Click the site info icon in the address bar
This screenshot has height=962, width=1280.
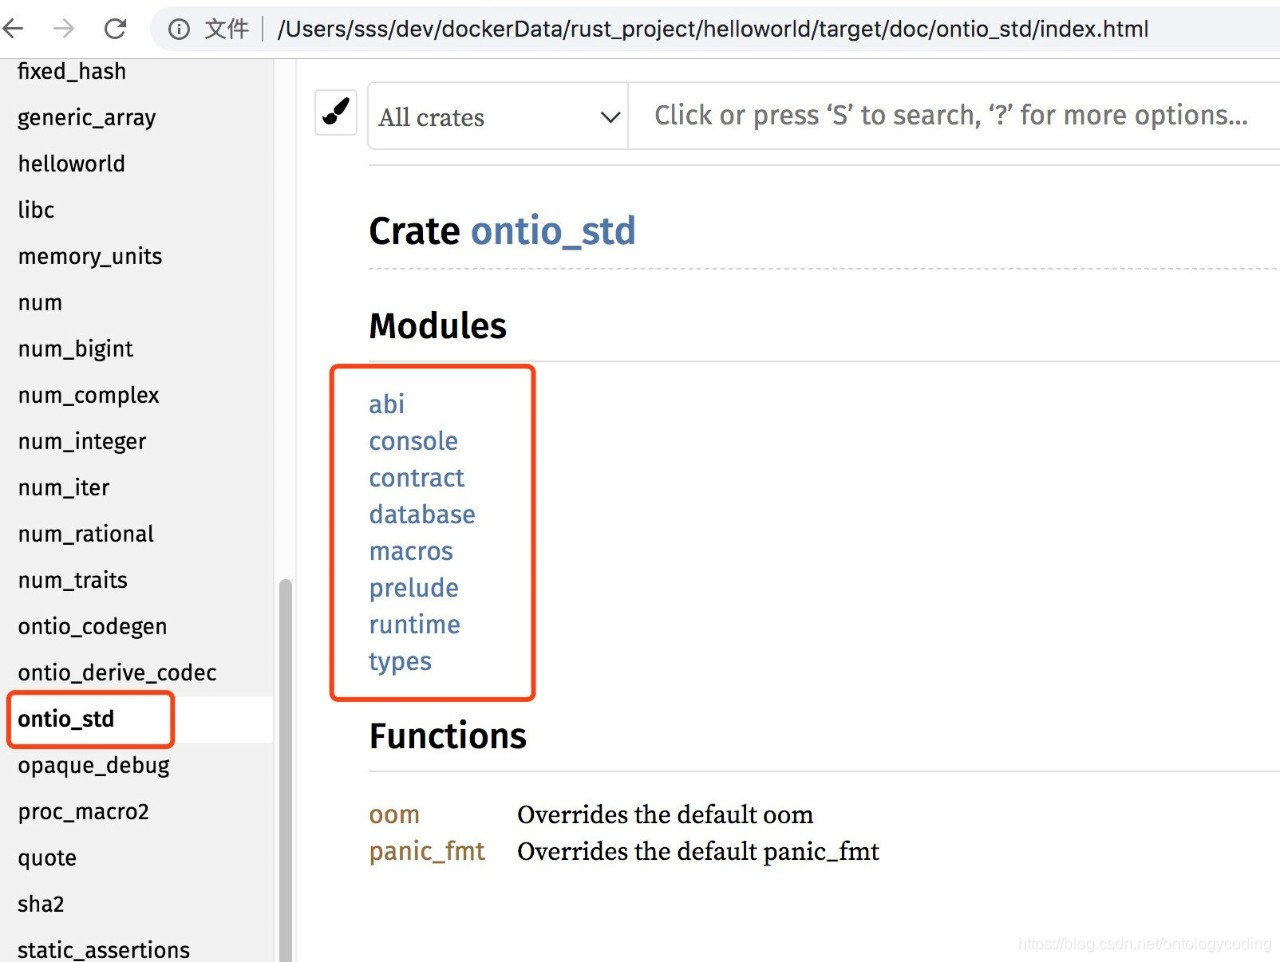[x=179, y=29]
